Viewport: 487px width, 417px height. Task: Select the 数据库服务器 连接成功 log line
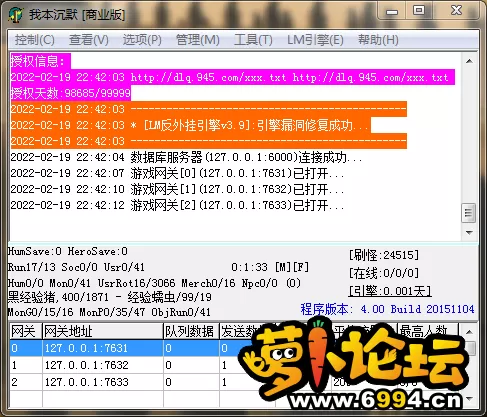tap(186, 157)
